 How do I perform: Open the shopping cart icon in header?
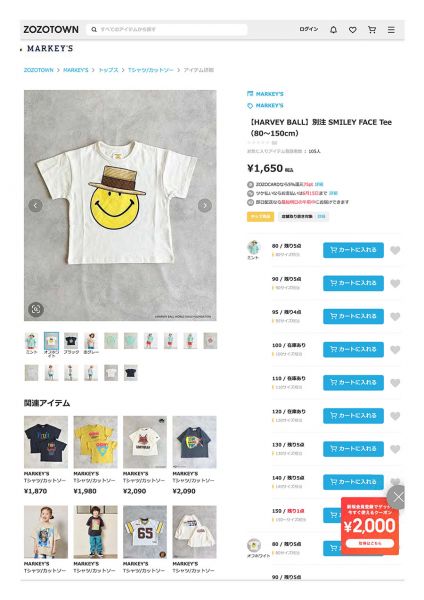click(372, 29)
